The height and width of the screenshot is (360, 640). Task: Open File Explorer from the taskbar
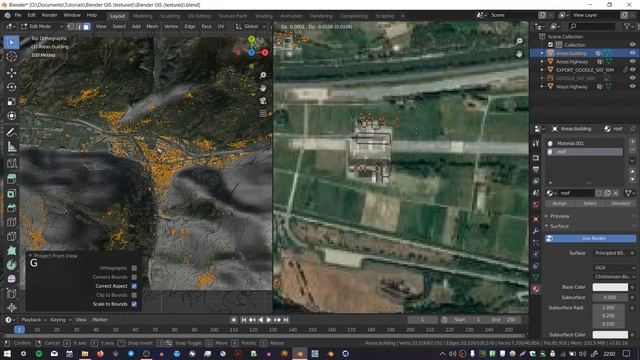[x=85, y=353]
